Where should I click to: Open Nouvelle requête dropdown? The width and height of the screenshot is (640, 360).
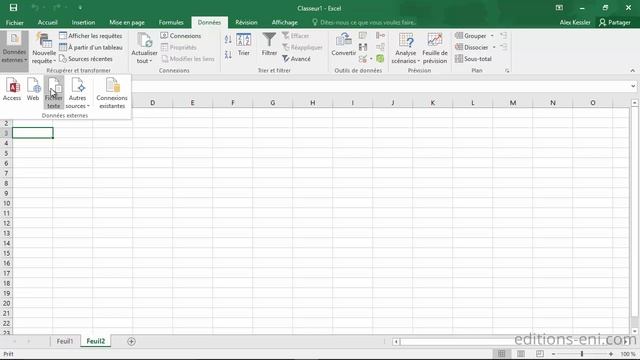coord(44,48)
